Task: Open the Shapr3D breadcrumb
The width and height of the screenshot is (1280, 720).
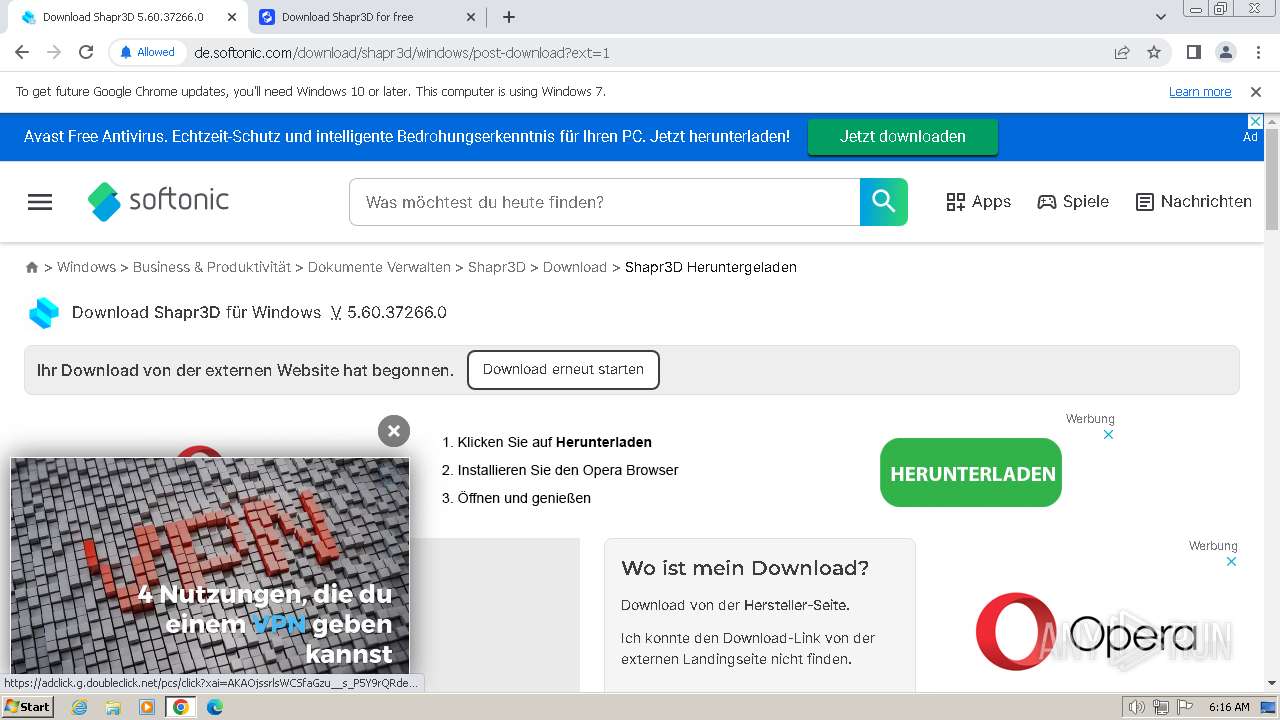Action: [496, 267]
